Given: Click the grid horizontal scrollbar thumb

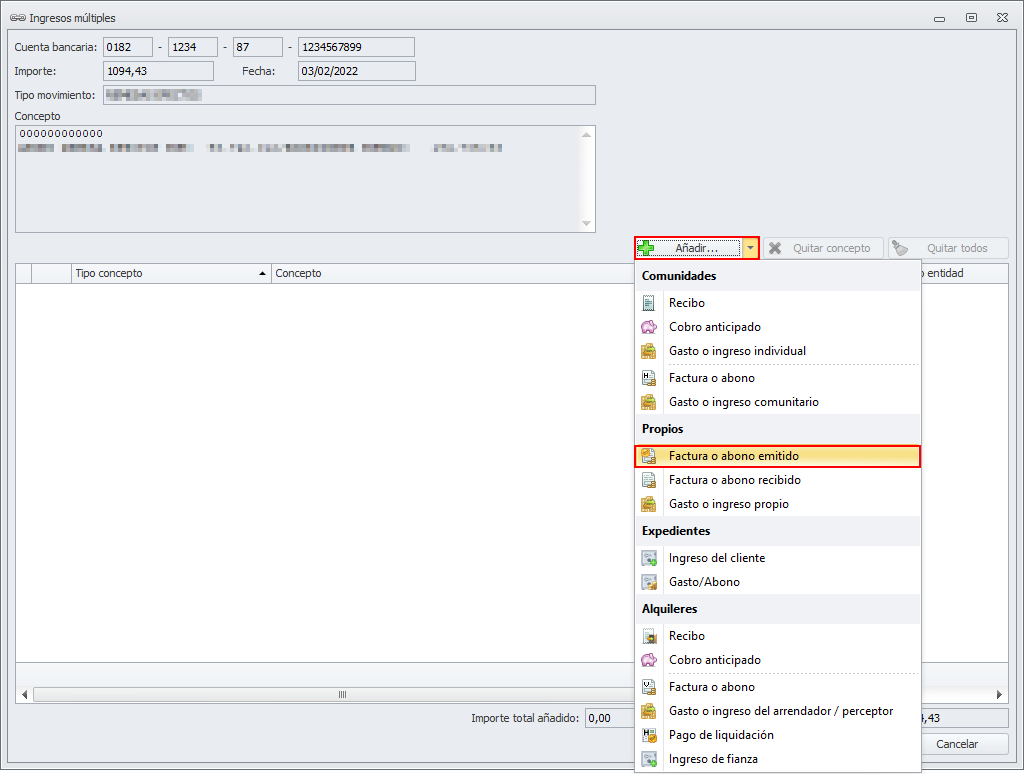Looking at the screenshot, I should pyautogui.click(x=342, y=694).
